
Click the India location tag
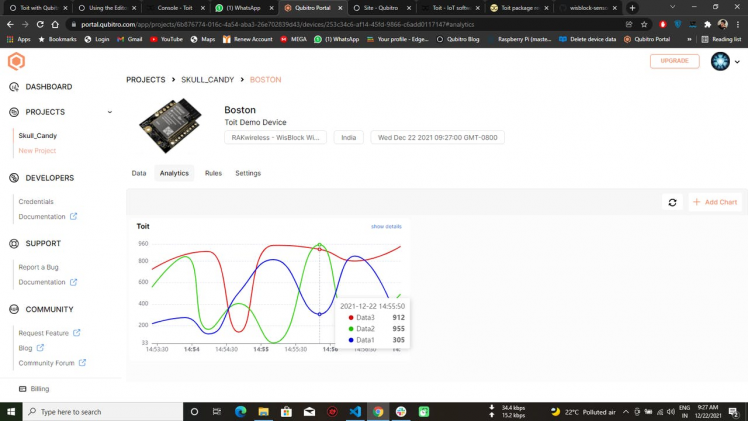[x=348, y=137]
